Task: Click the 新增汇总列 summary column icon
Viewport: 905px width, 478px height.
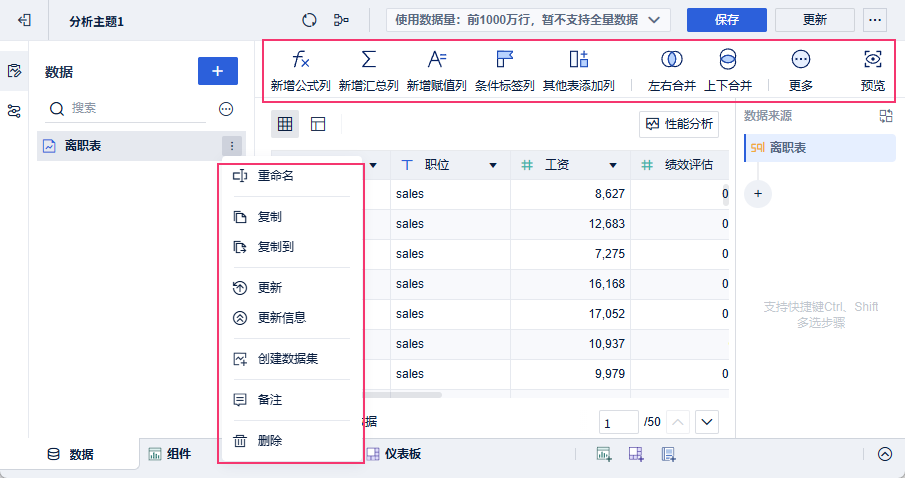Action: (368, 60)
